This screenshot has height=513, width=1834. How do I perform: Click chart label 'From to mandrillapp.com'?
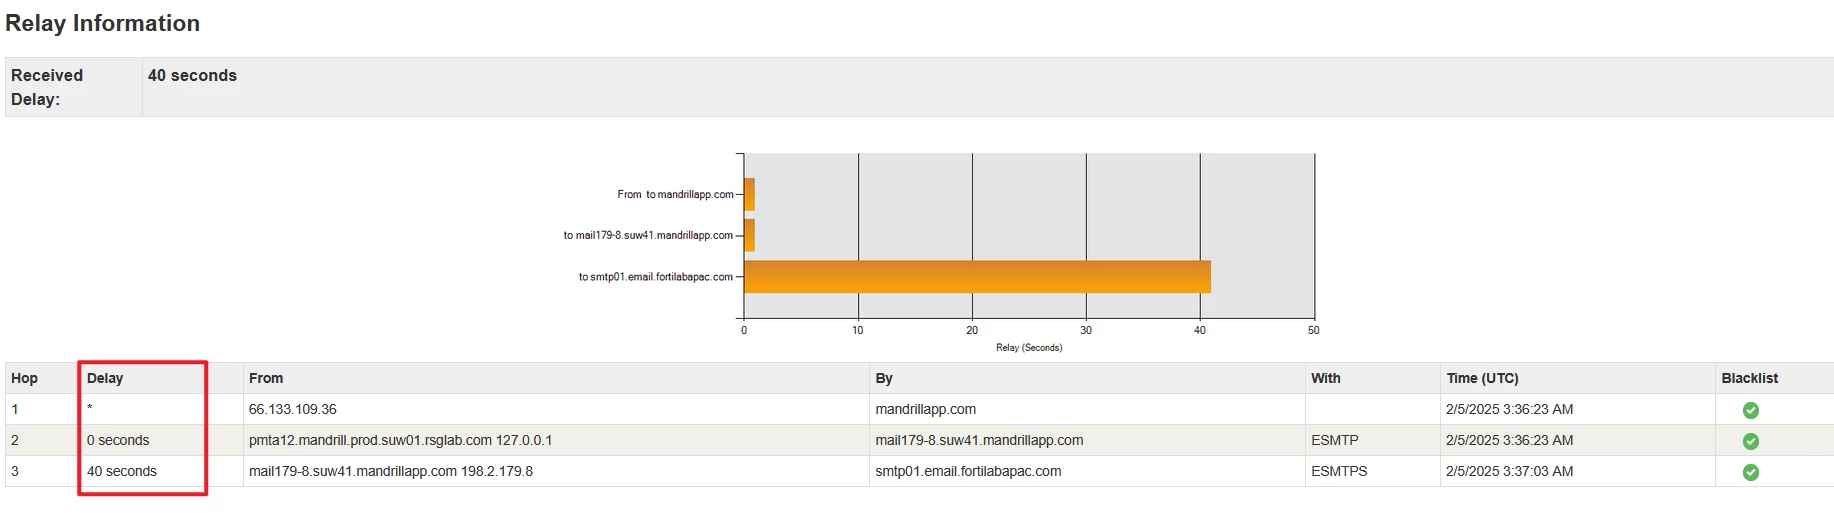(675, 194)
